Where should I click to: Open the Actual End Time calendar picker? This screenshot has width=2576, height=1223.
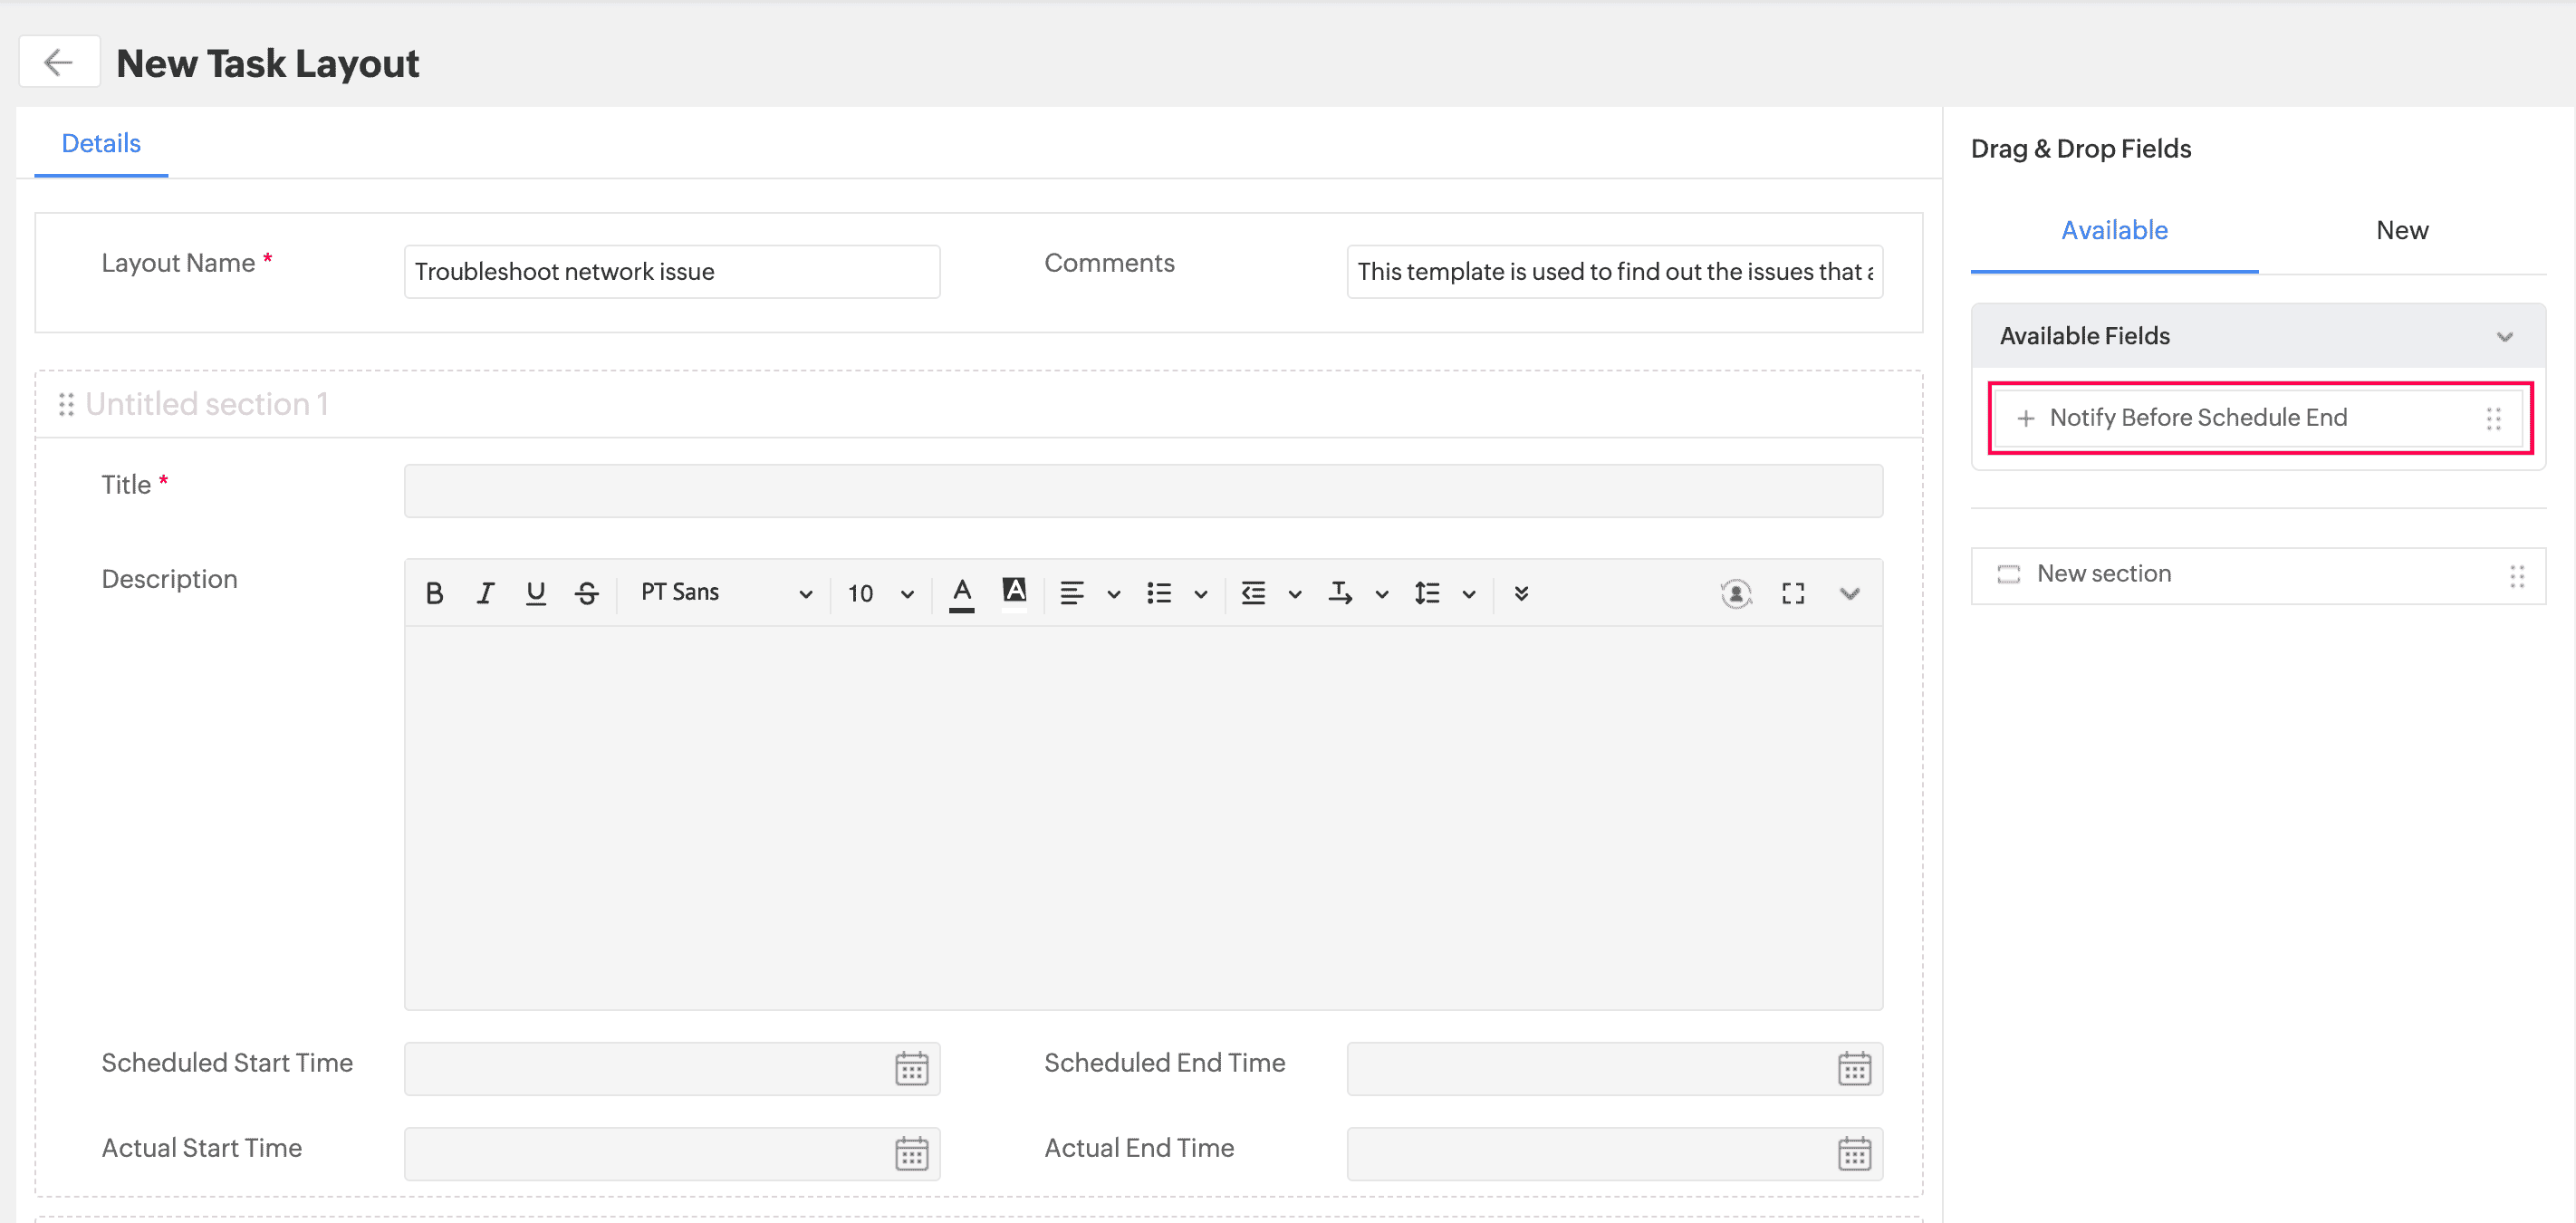pos(1854,1153)
